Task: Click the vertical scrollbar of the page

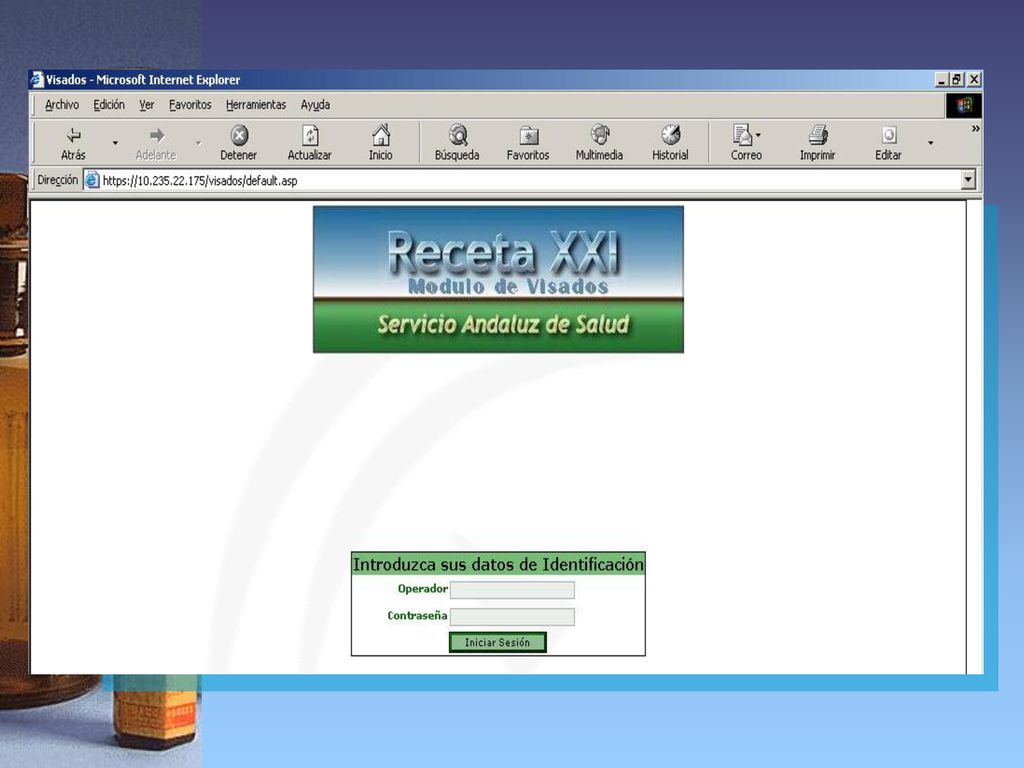Action: (x=974, y=437)
